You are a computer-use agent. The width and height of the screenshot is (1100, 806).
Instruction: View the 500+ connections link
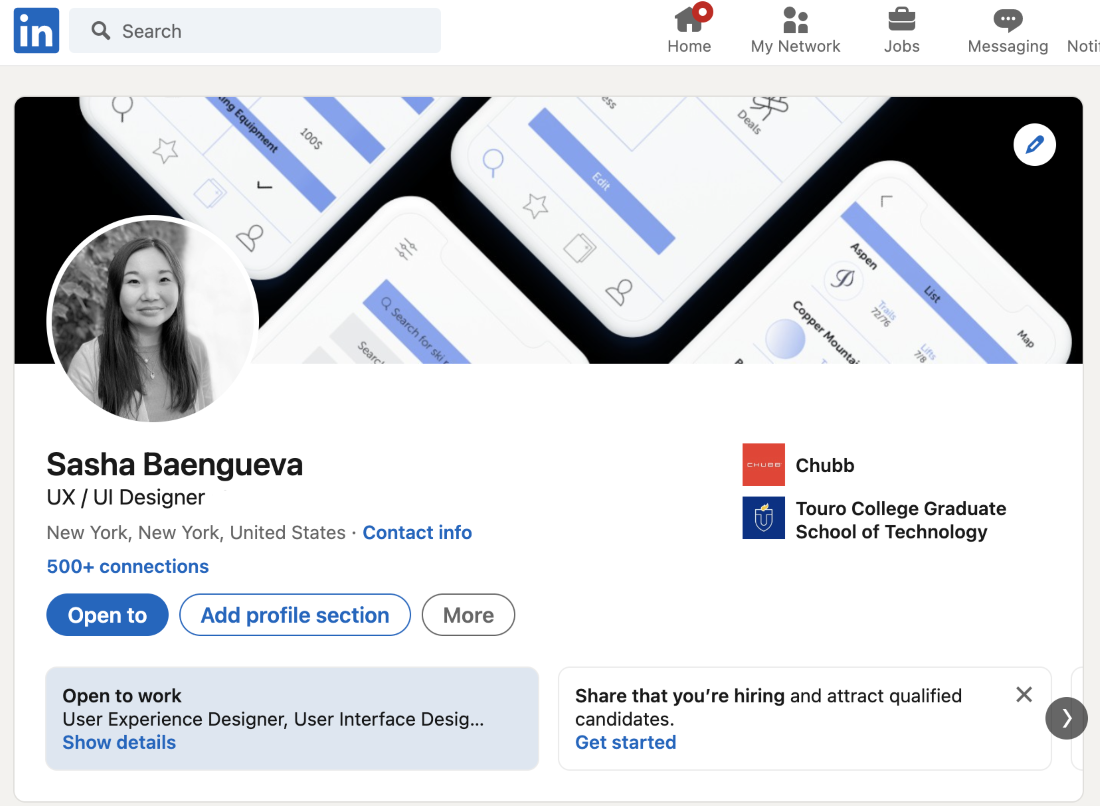click(x=128, y=566)
